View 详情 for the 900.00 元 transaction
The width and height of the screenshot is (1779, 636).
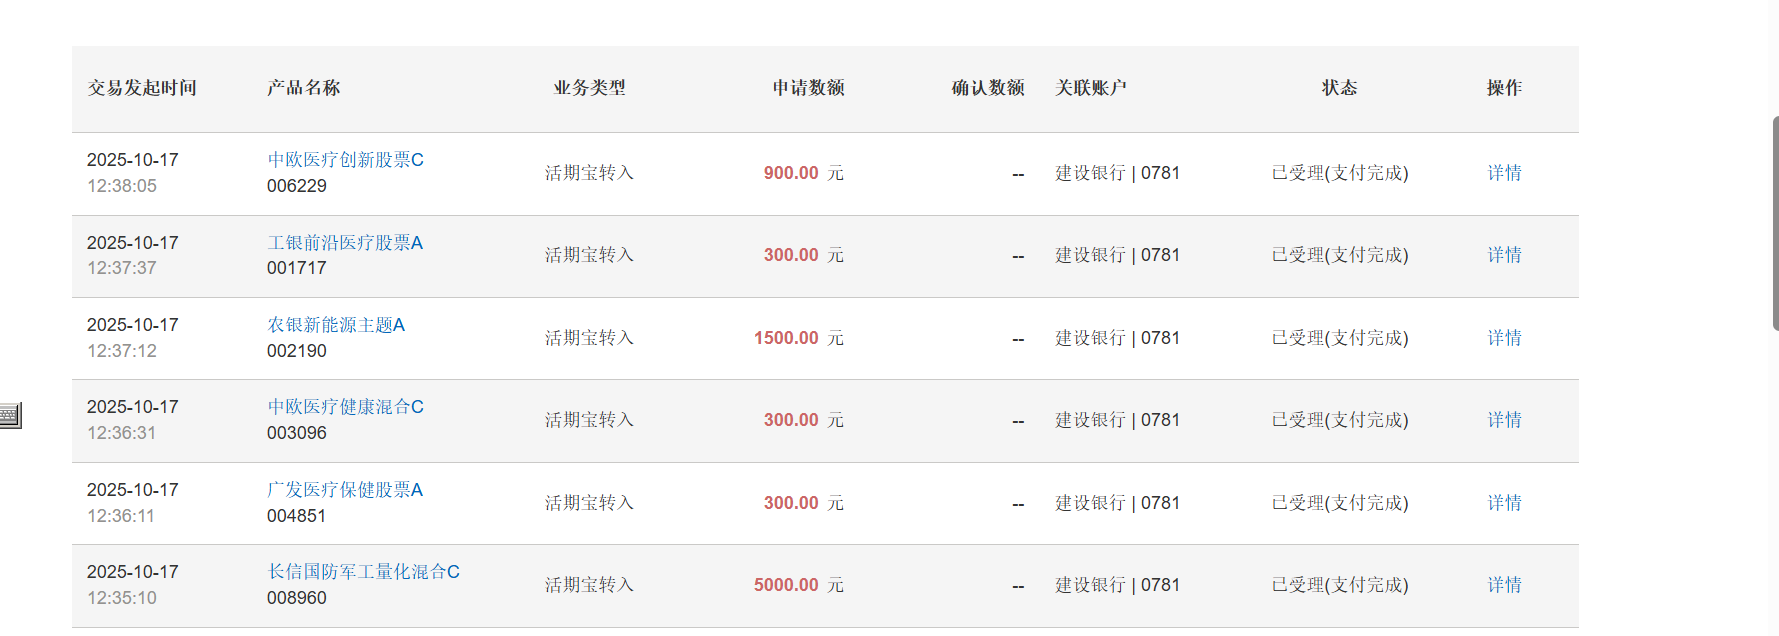tap(1504, 173)
